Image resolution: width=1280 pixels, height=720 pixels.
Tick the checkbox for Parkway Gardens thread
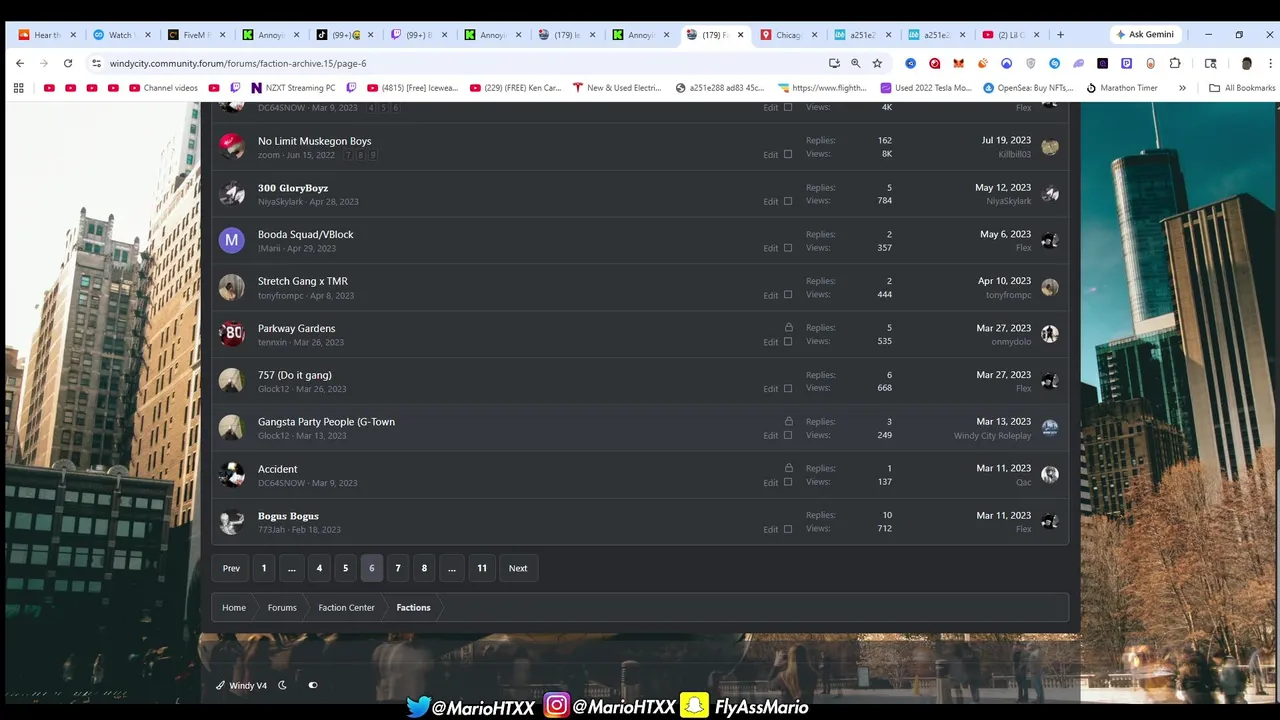(788, 342)
